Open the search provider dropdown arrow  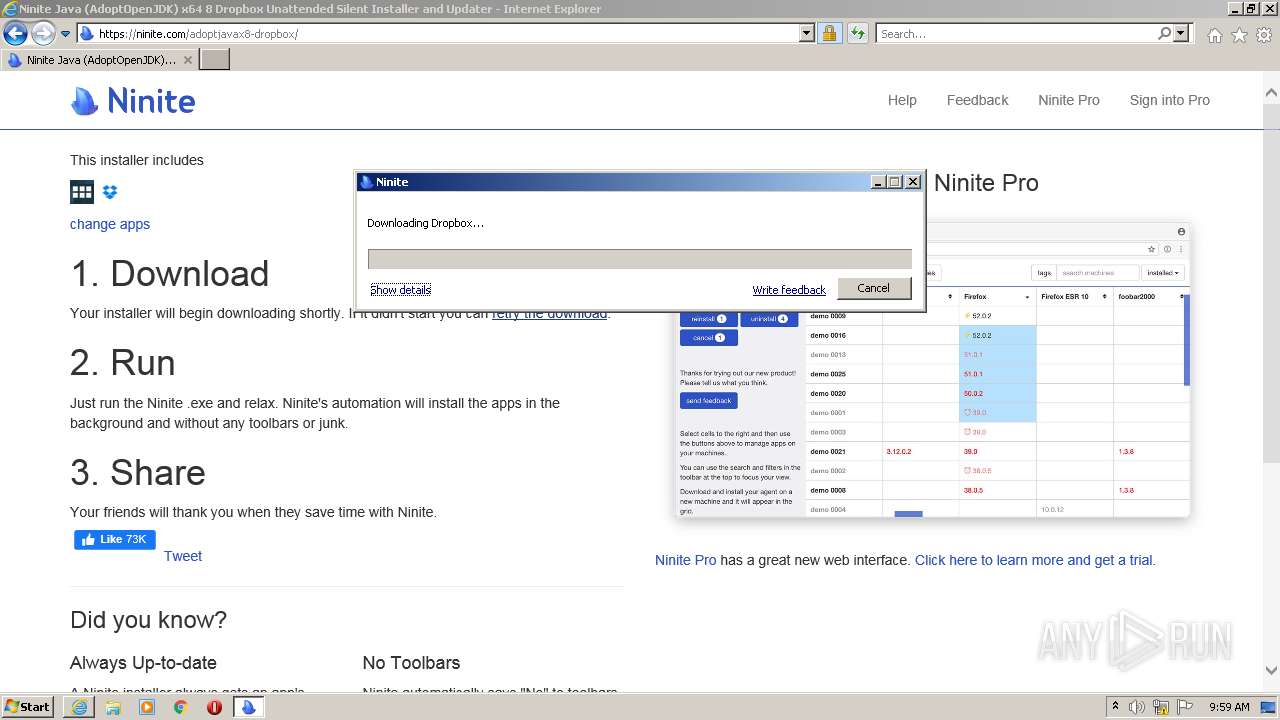coord(1181,33)
